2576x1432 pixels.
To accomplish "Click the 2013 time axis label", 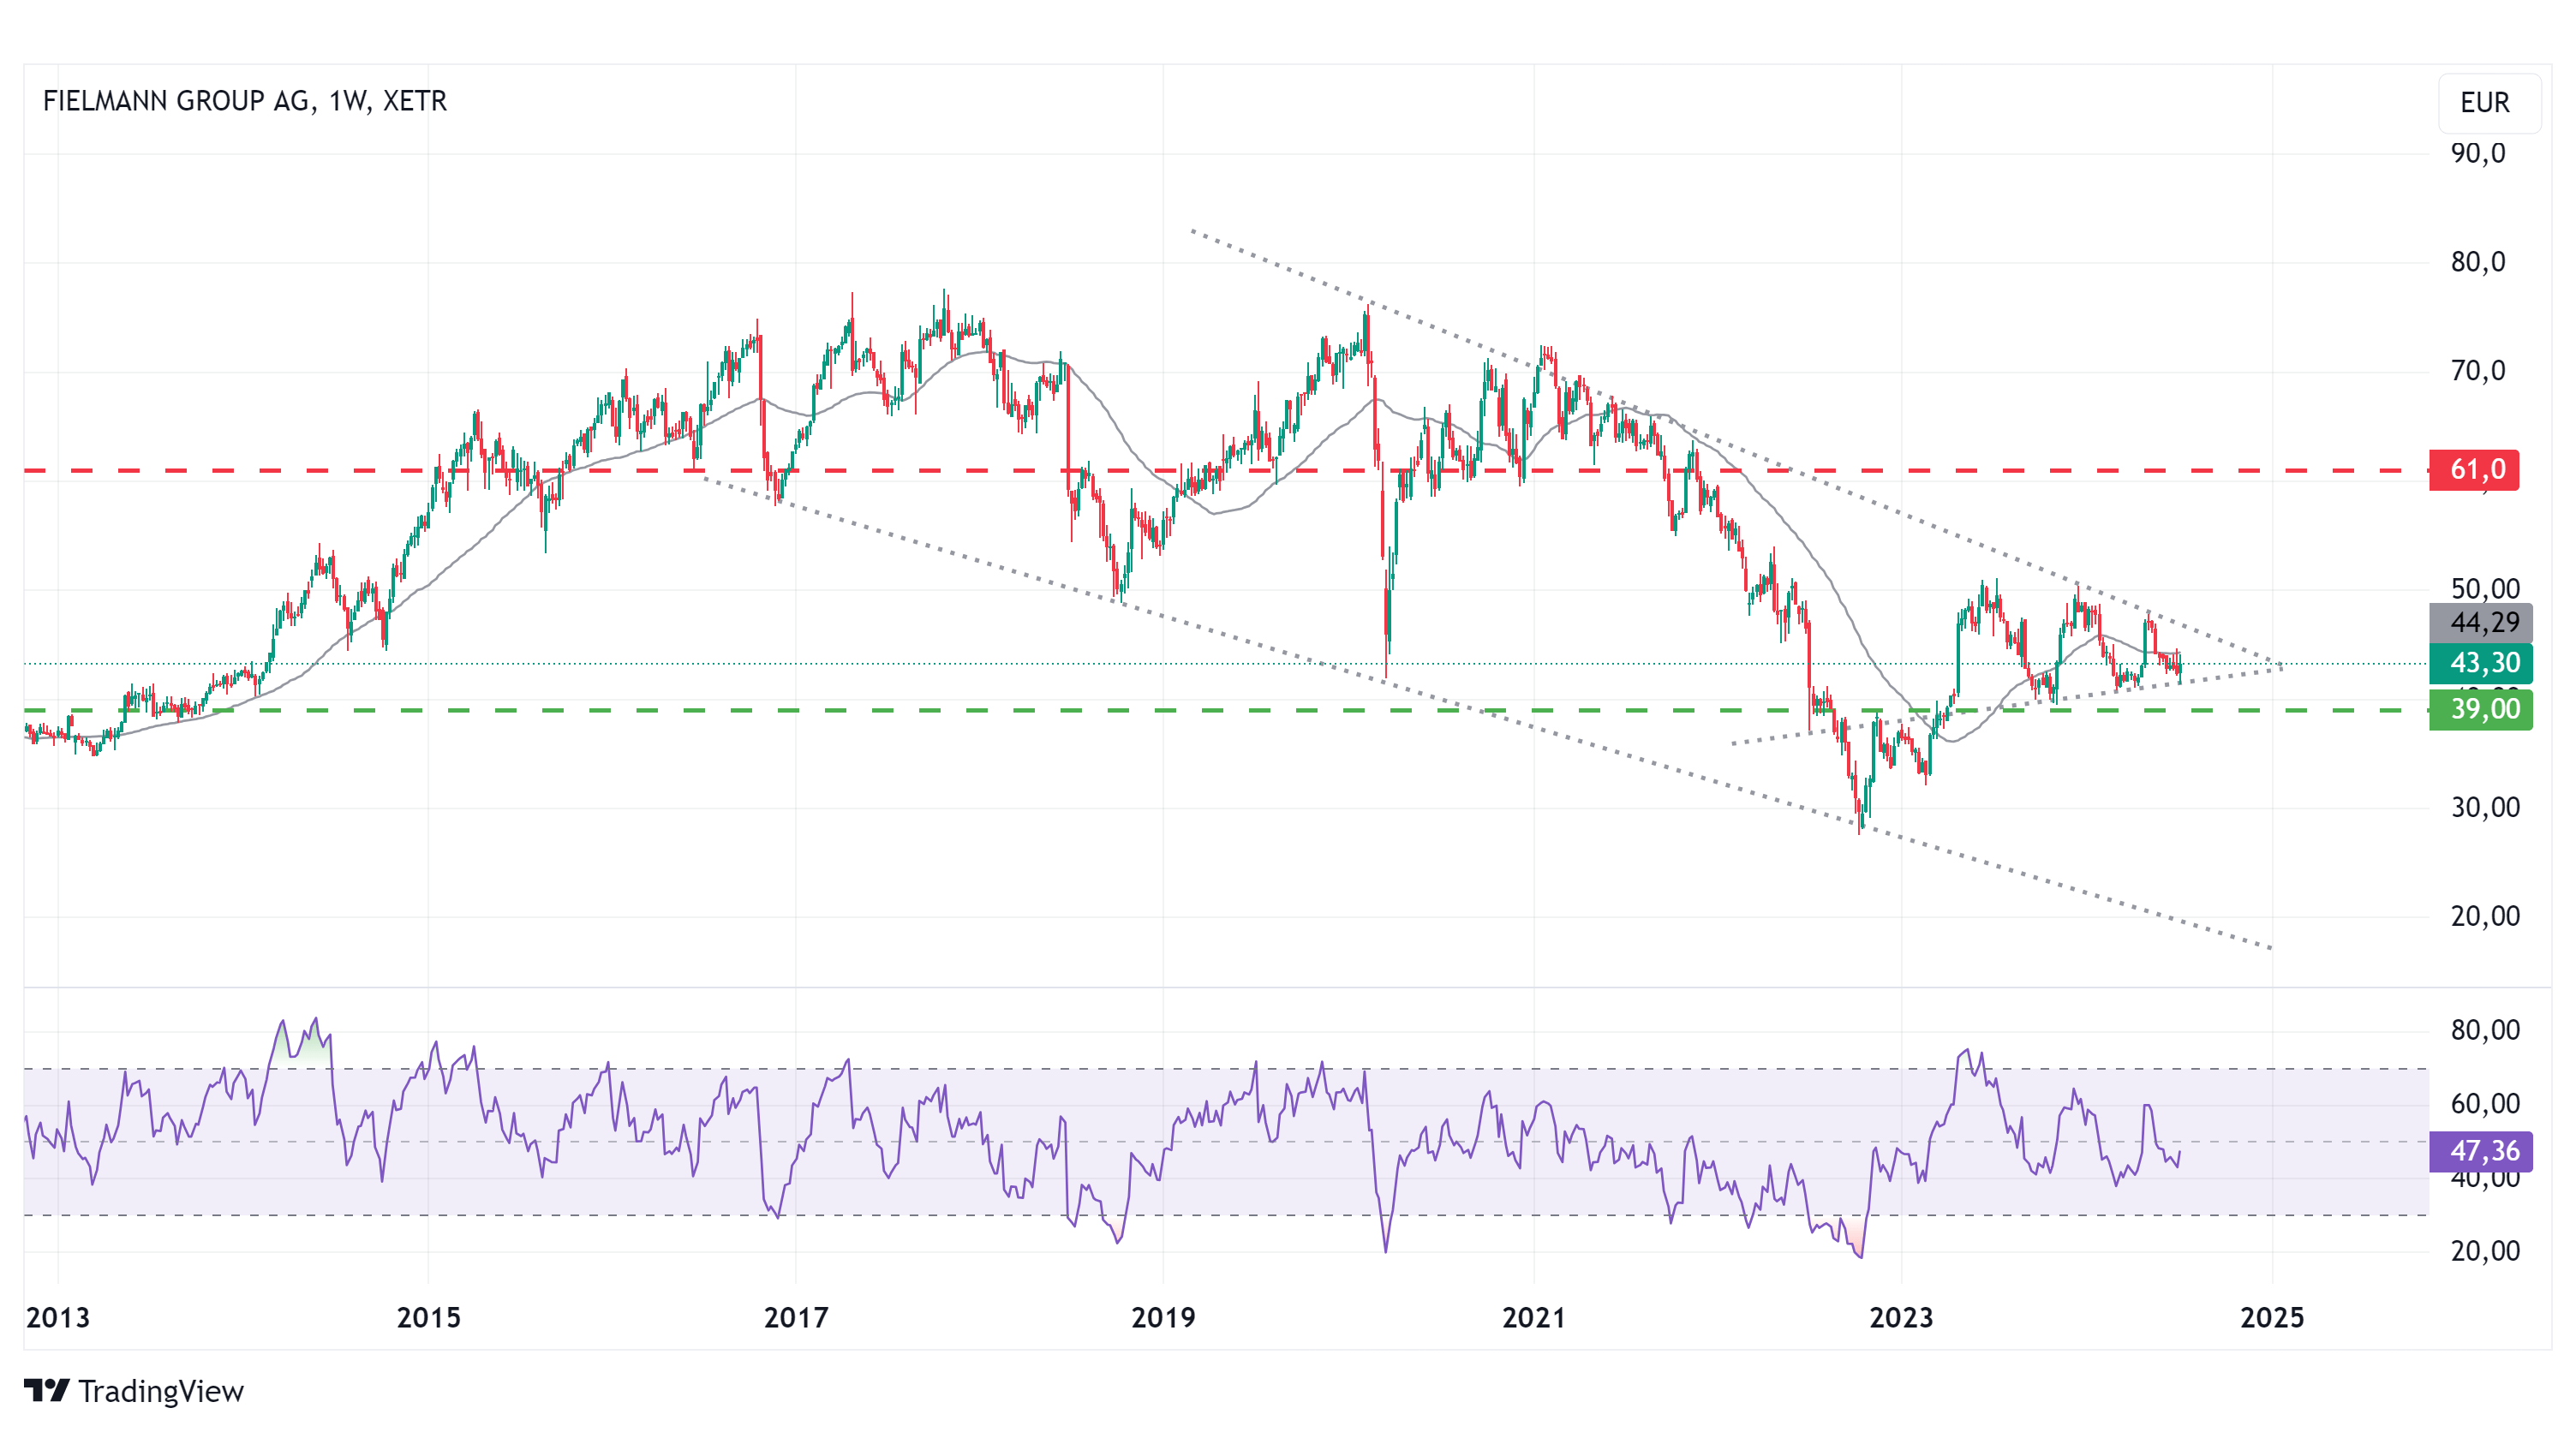I will [x=58, y=1317].
